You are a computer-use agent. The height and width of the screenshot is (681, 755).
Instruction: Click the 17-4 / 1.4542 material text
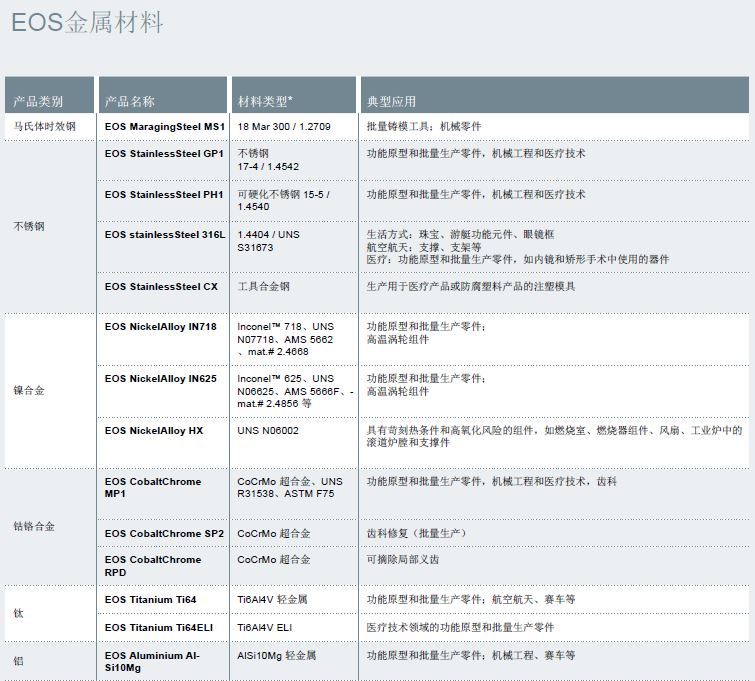[268, 167]
